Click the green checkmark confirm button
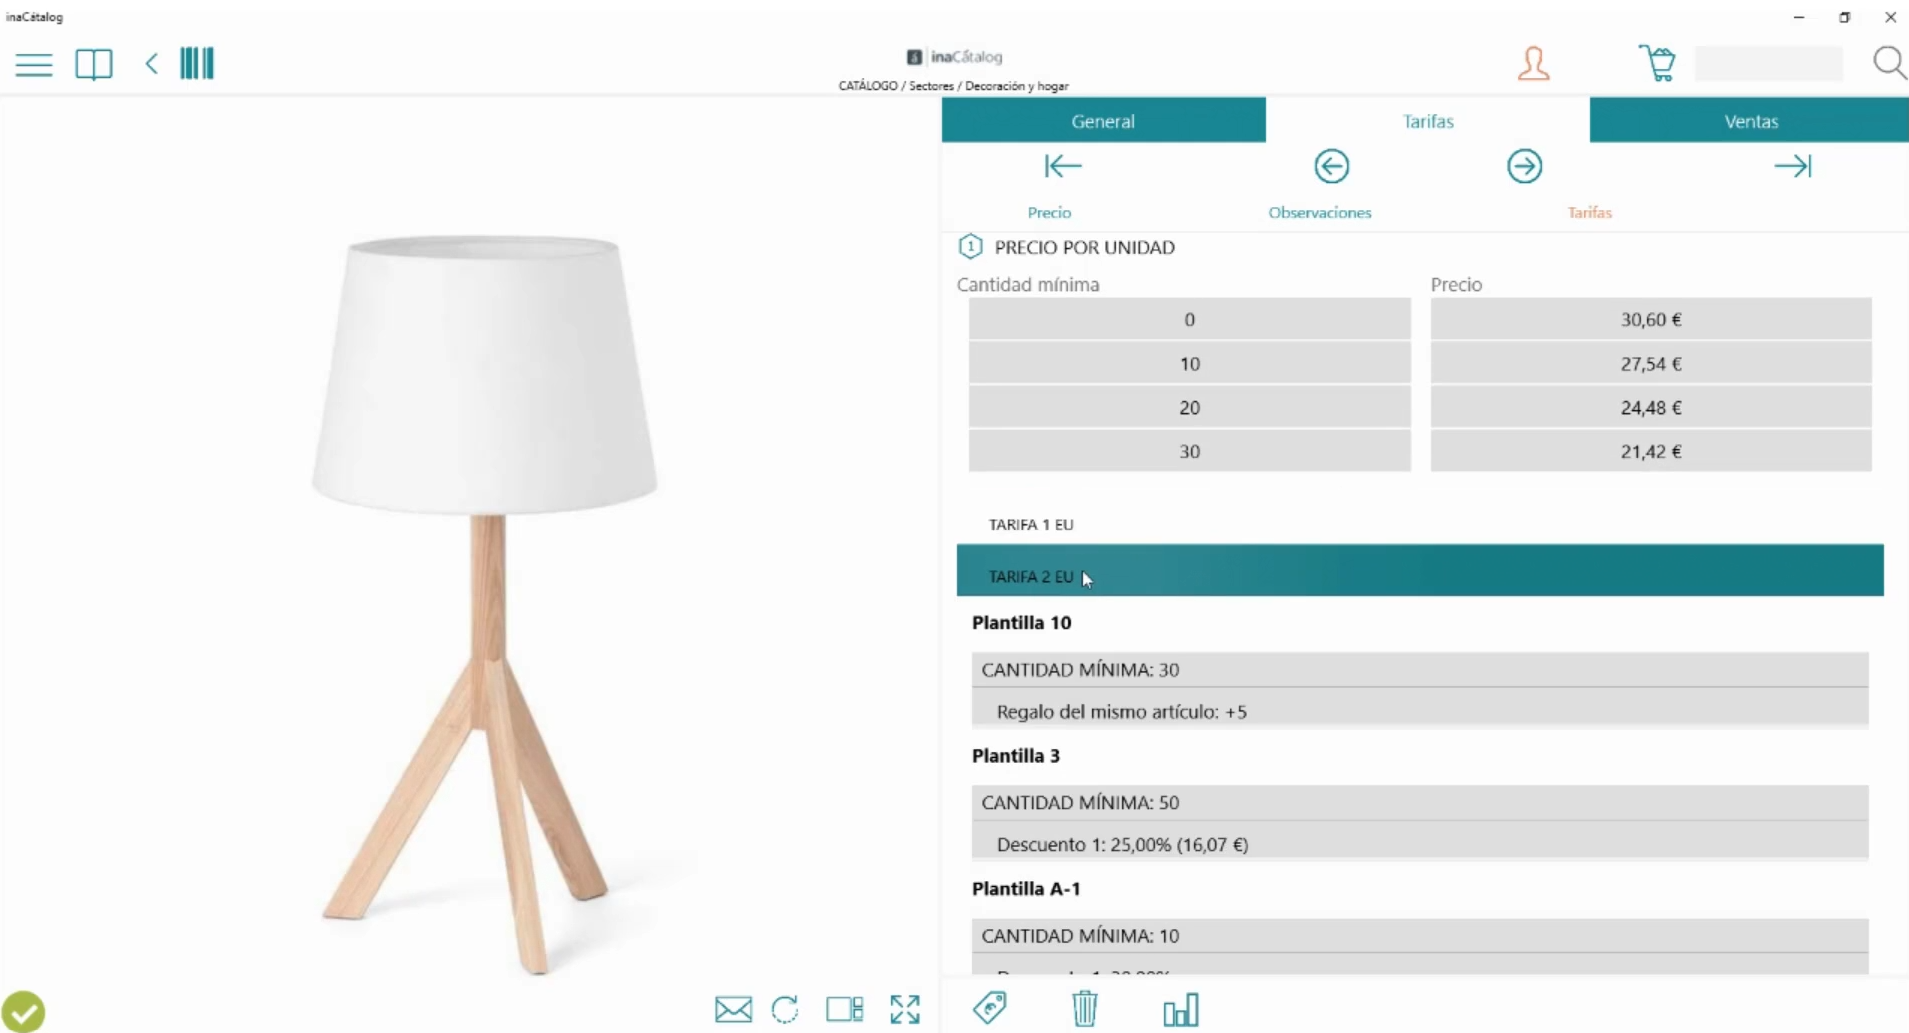The height and width of the screenshot is (1033, 1909). 23,1011
